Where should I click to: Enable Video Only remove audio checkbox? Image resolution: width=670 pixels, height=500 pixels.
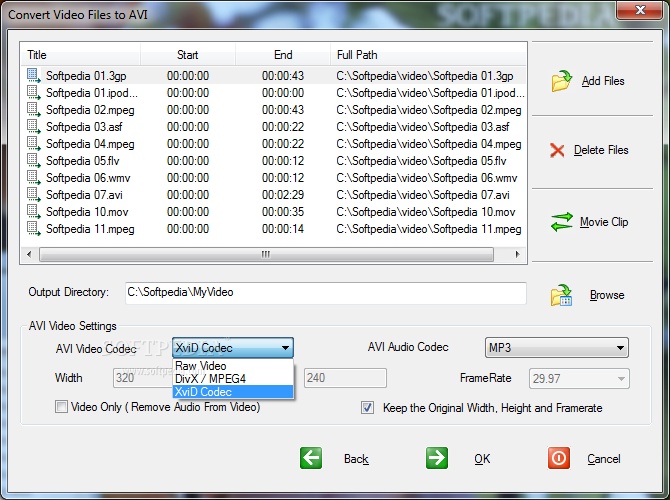tap(61, 406)
